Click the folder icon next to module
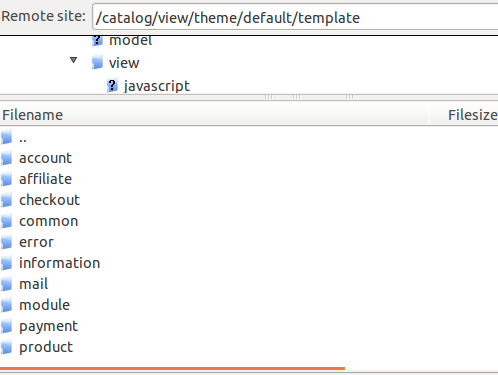 pos(6,305)
